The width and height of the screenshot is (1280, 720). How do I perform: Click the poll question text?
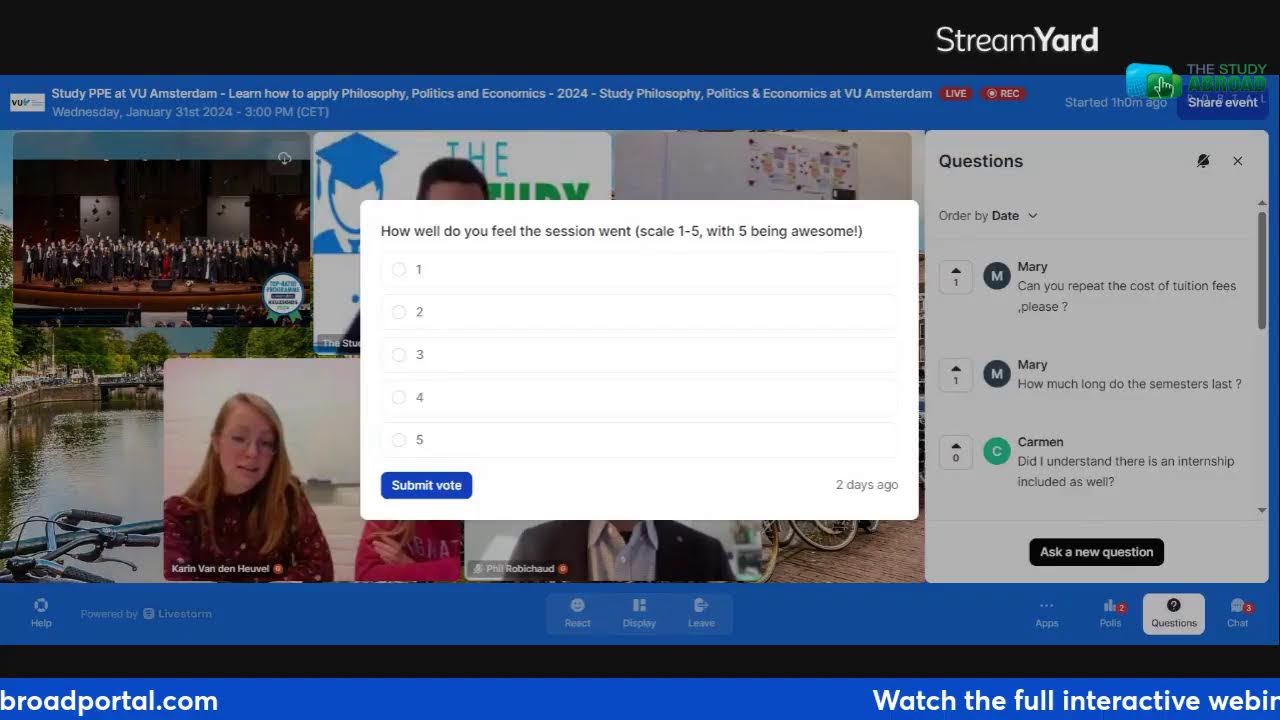coord(621,231)
